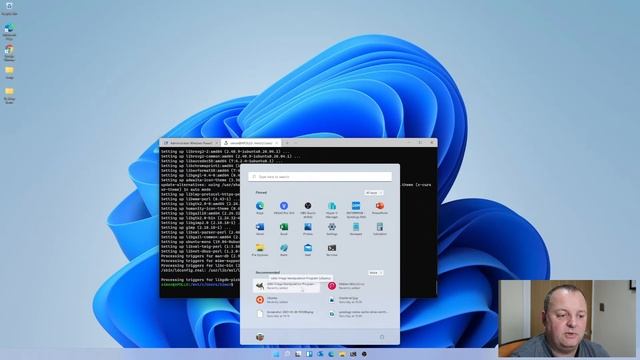Open the upper yellow desktop folder

pos(9,73)
